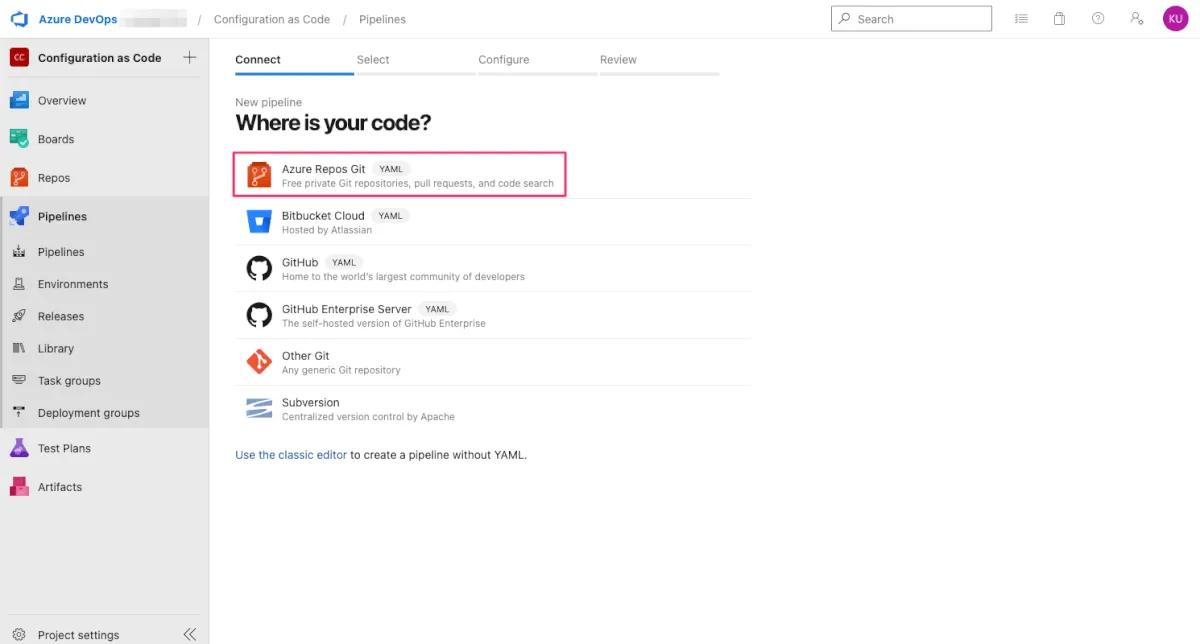Click the Help question mark icon
The width and height of the screenshot is (1200, 644).
1098,19
